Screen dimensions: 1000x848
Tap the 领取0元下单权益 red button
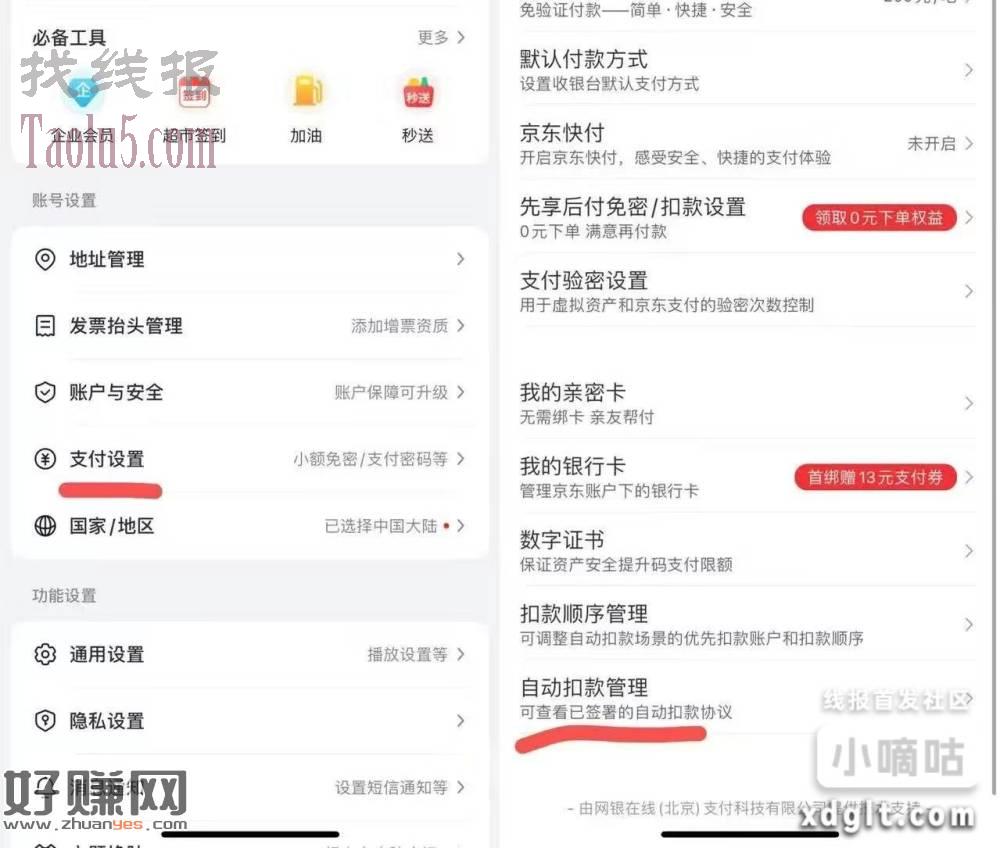tap(879, 217)
